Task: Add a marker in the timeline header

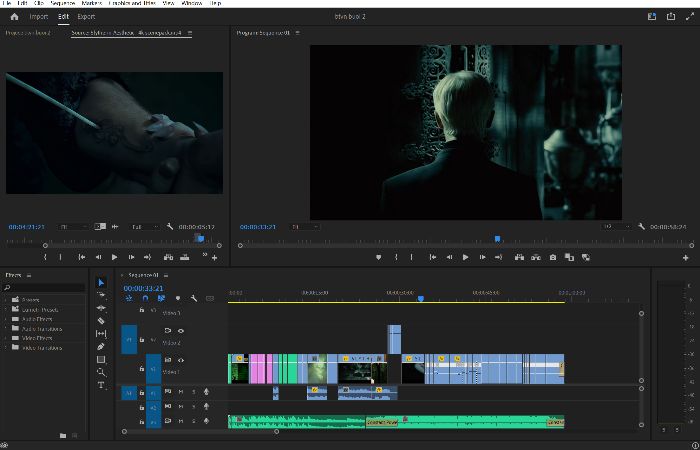Action: pos(178,298)
